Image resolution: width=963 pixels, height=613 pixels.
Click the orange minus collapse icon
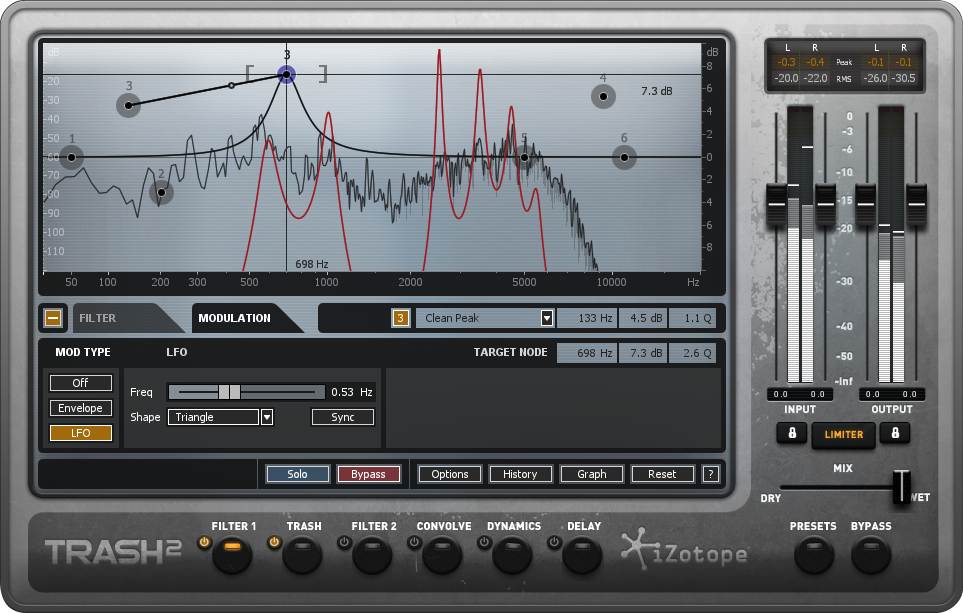(53, 318)
